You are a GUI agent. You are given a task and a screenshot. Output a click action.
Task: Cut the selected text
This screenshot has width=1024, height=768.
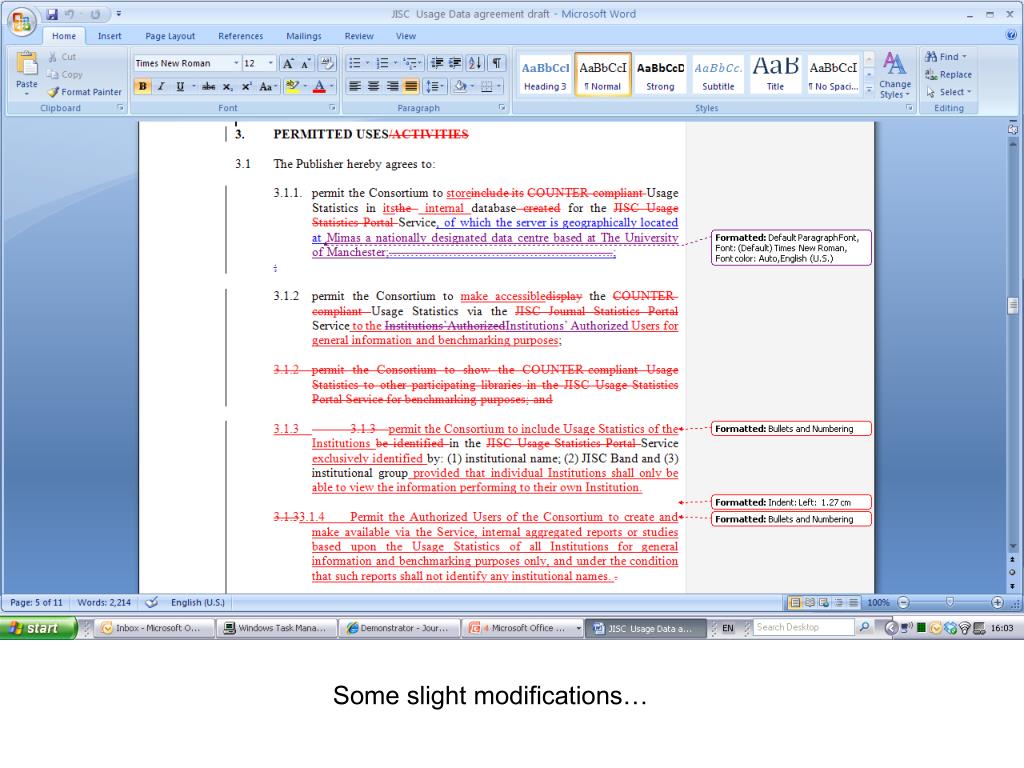click(62, 57)
